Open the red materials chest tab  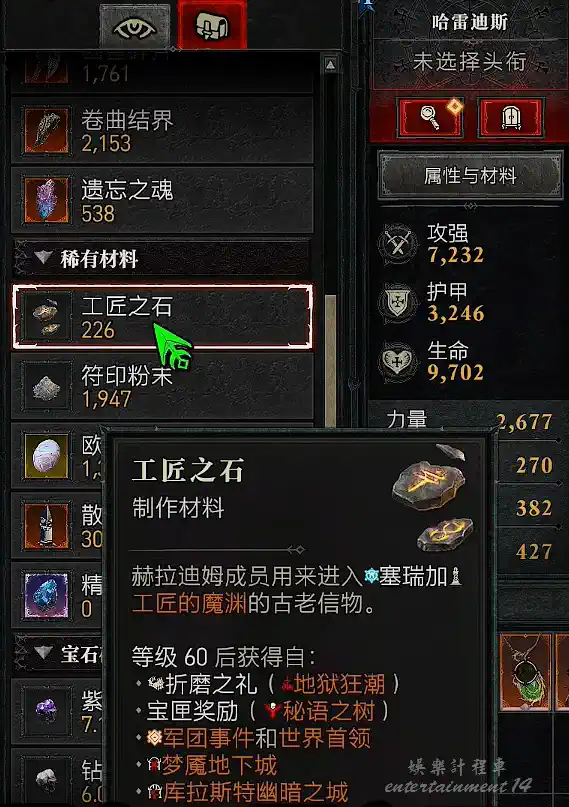212,25
